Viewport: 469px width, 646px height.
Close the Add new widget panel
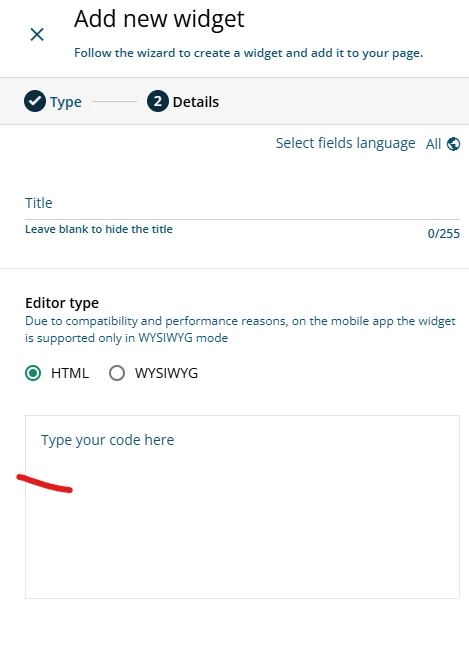[x=37, y=35]
